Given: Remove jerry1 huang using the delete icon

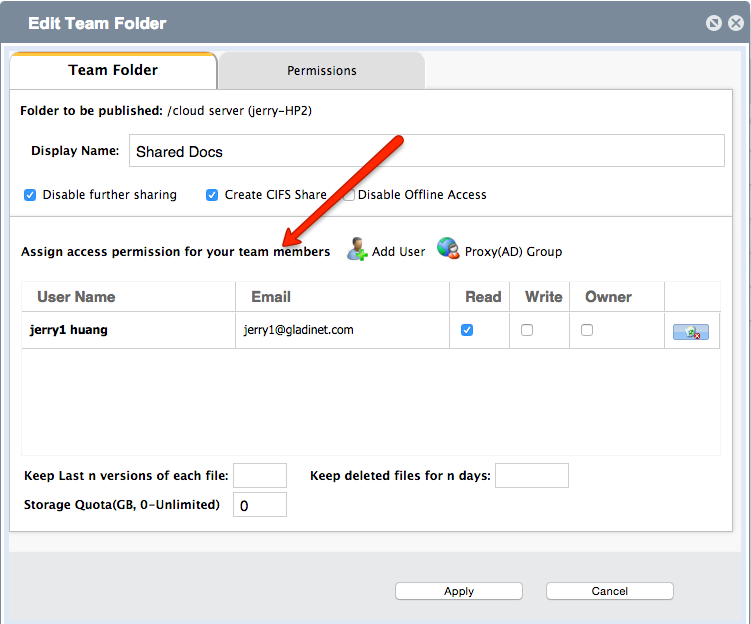Looking at the screenshot, I should (x=691, y=332).
